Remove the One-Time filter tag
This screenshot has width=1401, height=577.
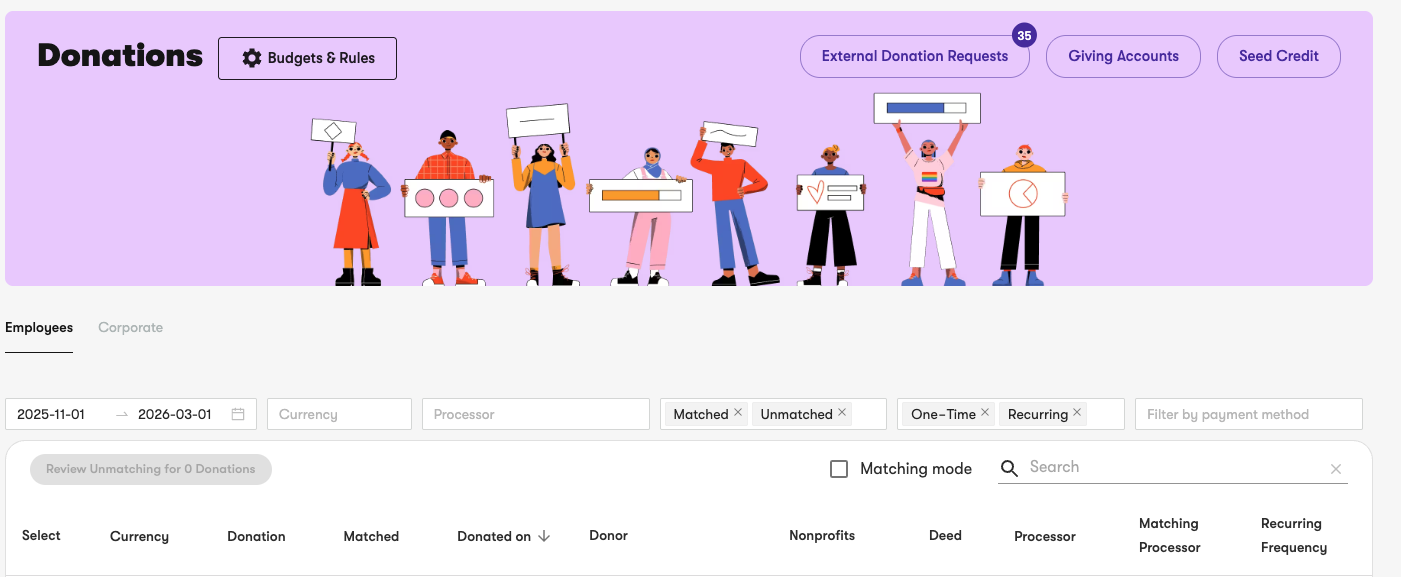point(985,412)
